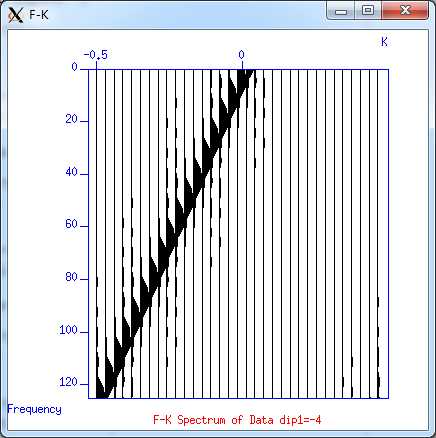Image resolution: width=436 pixels, height=438 pixels.
Task: Click the frequency tick label 120
Action: (x=68, y=382)
